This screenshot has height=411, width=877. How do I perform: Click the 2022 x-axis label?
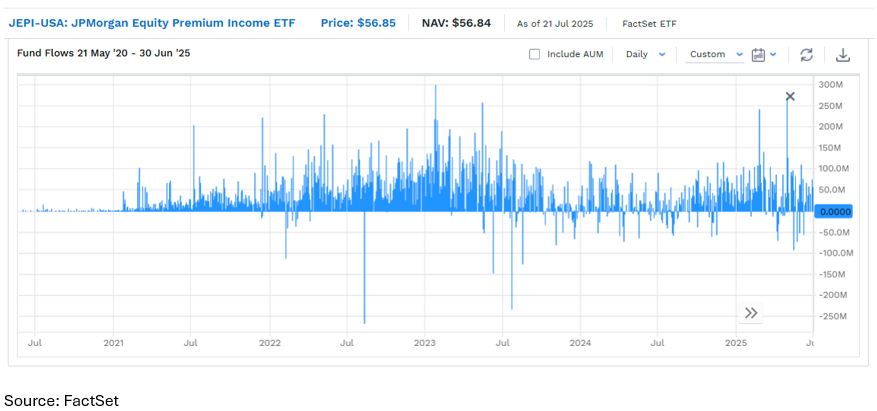pyautogui.click(x=270, y=341)
